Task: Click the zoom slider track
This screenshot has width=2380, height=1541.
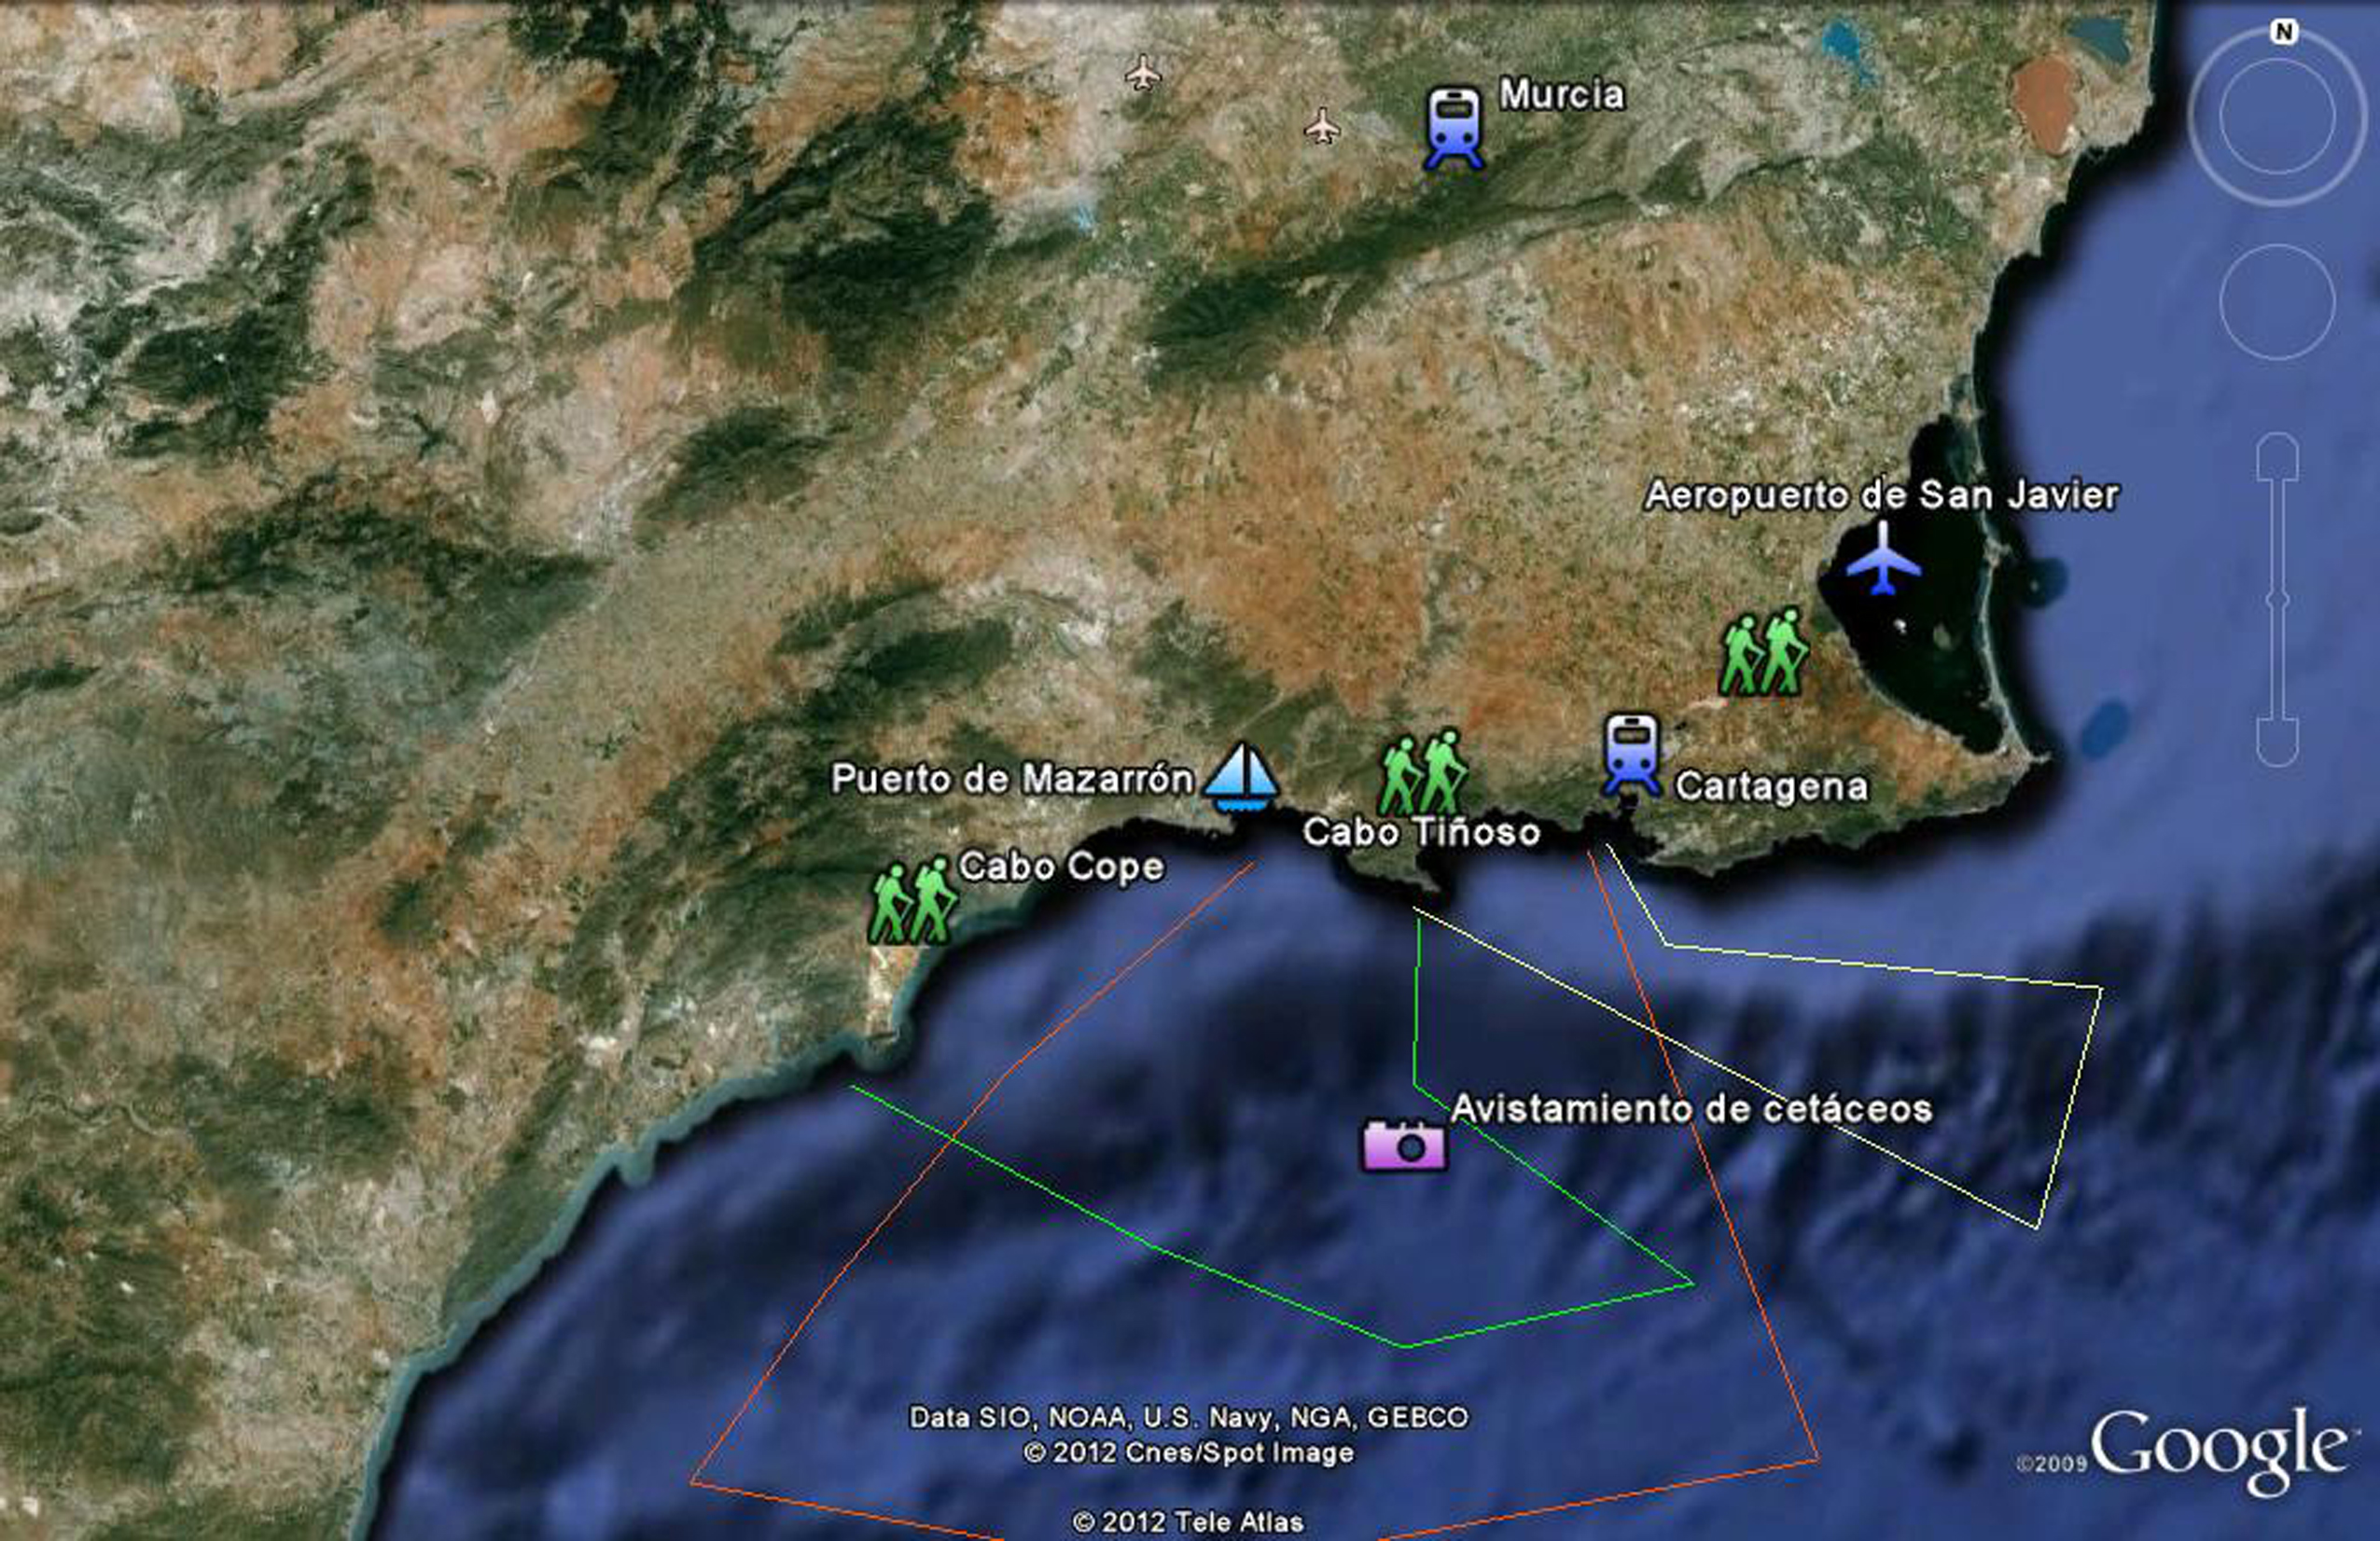Action: [2277, 600]
